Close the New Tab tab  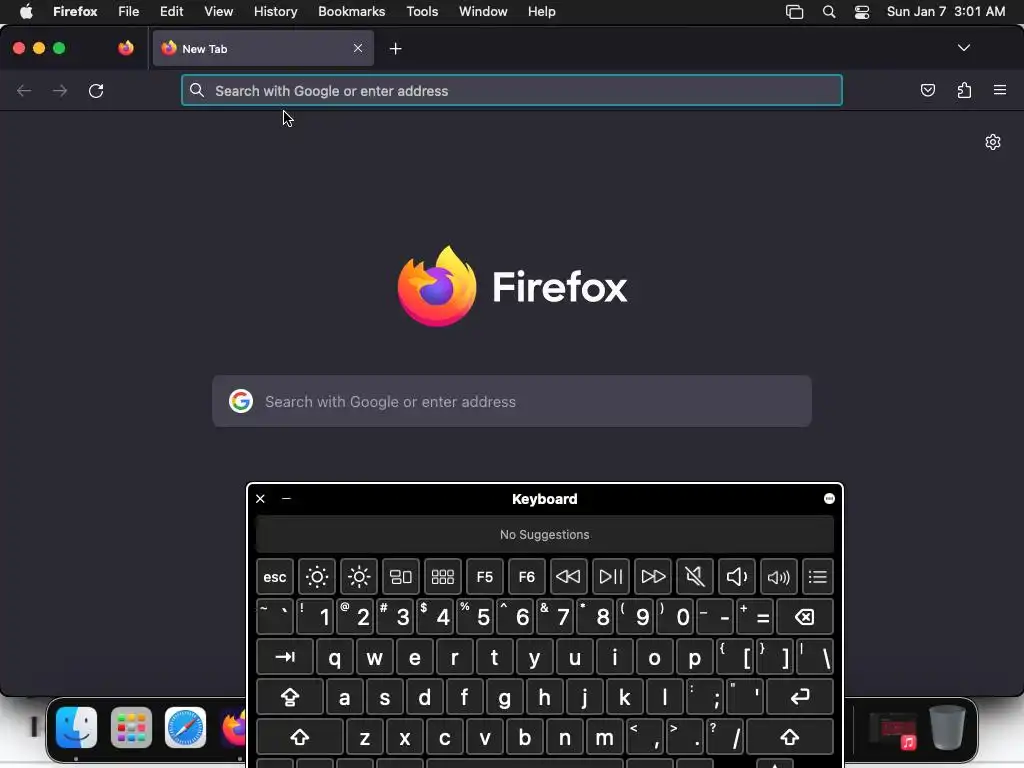click(358, 48)
